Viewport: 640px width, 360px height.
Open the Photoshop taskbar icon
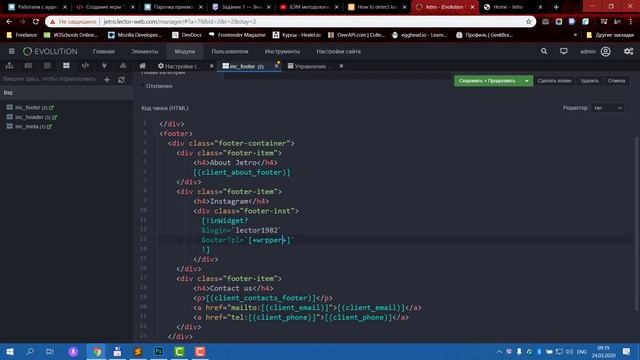click(x=158, y=352)
